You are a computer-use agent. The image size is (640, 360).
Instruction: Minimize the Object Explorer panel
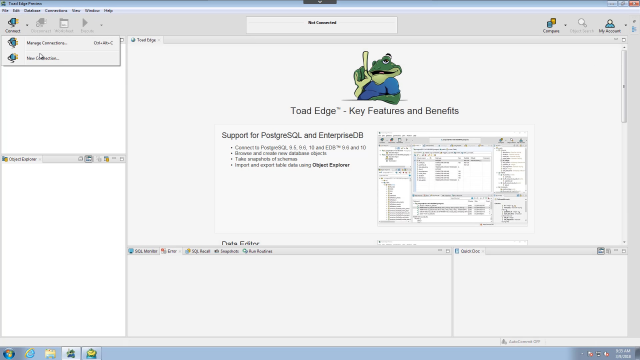[114, 158]
